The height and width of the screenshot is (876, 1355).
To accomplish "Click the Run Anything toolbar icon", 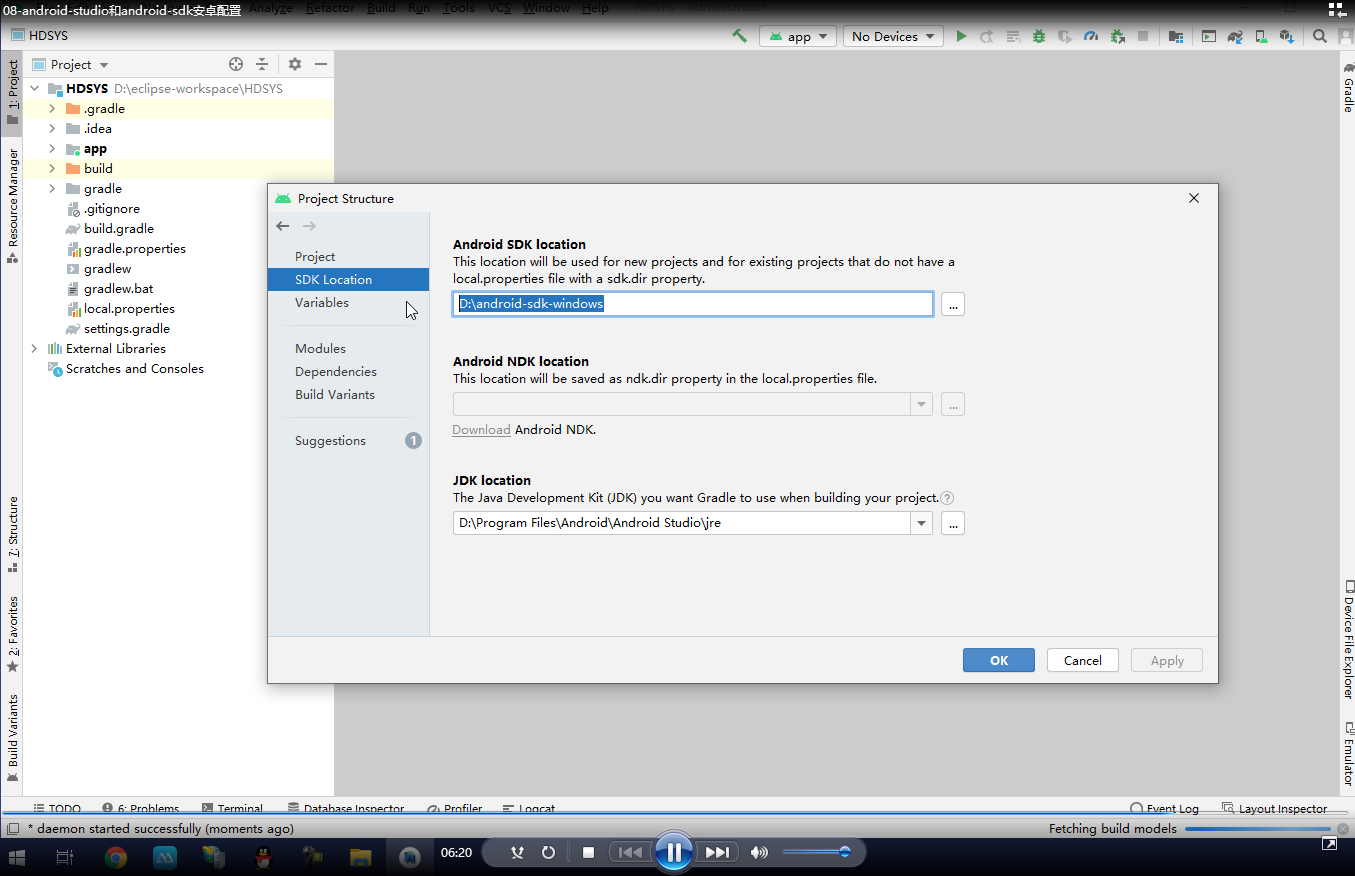I will point(1209,36).
